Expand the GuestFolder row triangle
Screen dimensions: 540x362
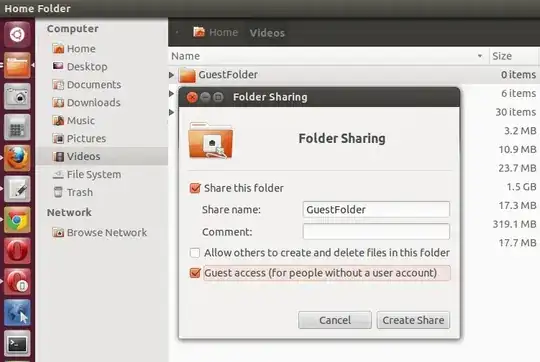172,75
